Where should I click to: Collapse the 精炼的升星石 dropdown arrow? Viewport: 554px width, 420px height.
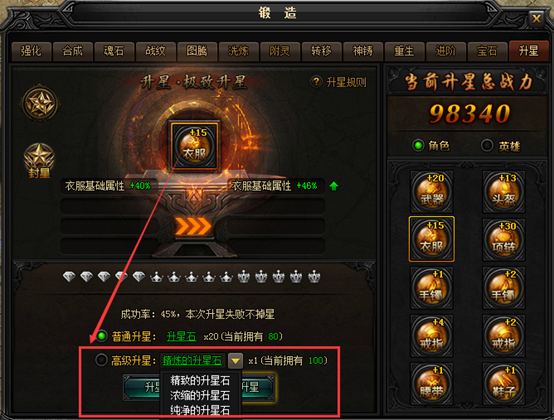[x=235, y=361]
